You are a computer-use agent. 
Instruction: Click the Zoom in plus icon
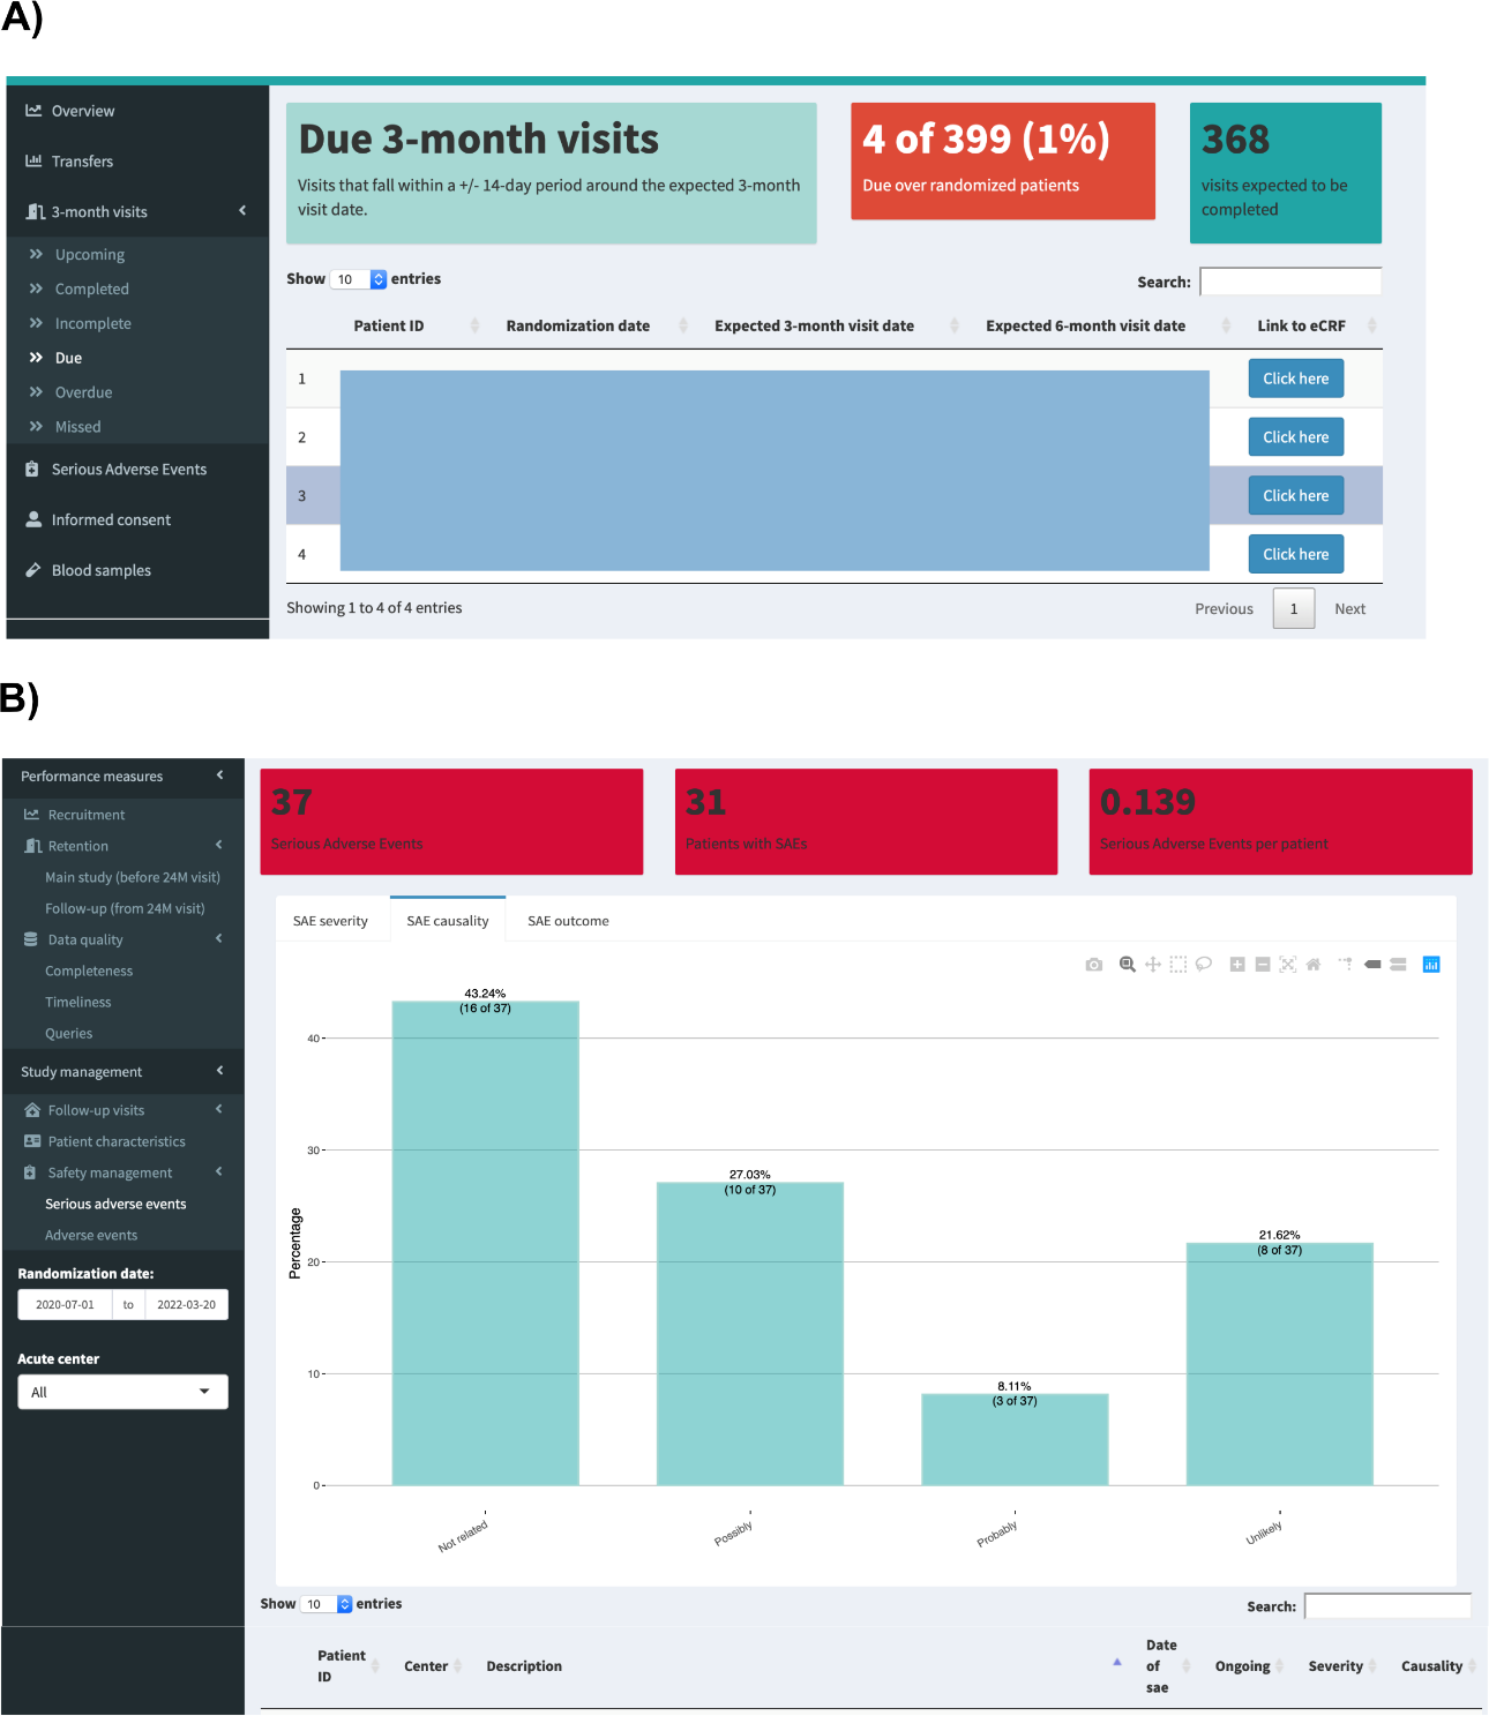tap(1237, 964)
